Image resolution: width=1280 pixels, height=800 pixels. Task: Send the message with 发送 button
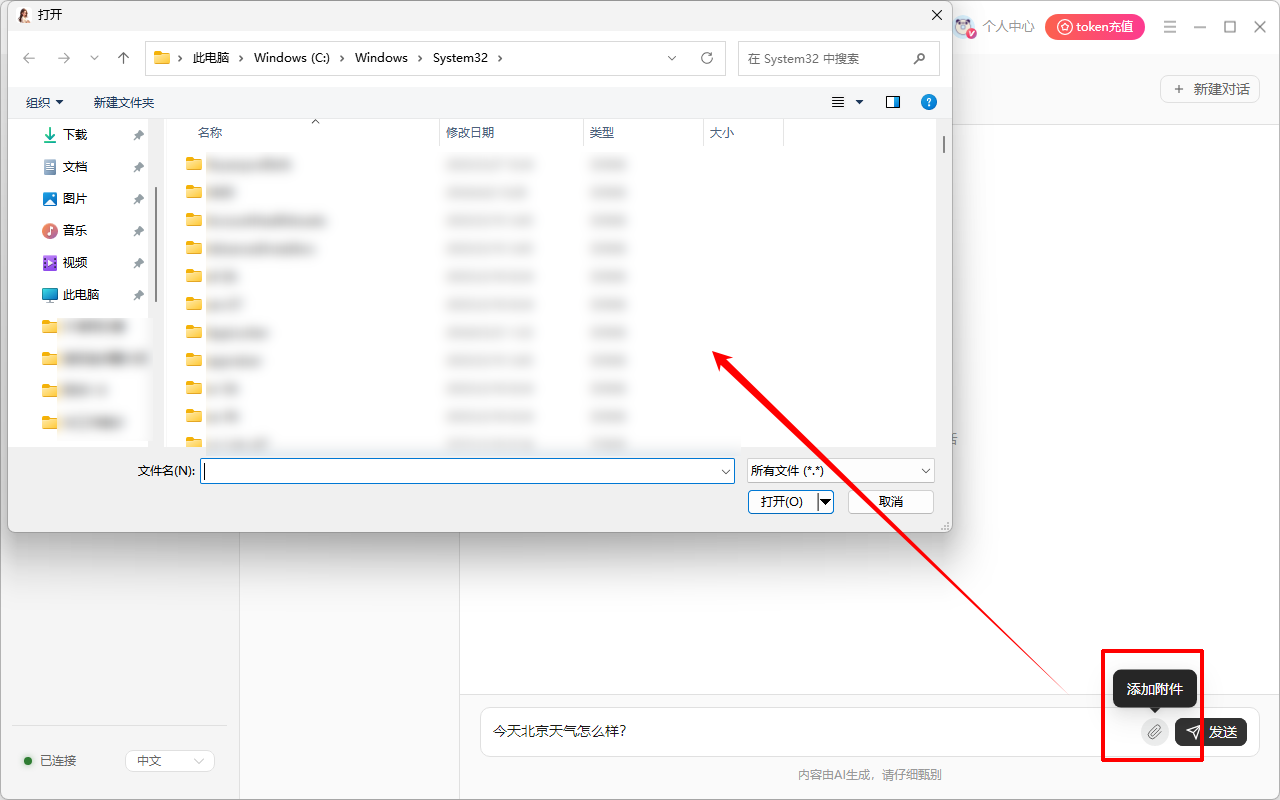point(1211,732)
